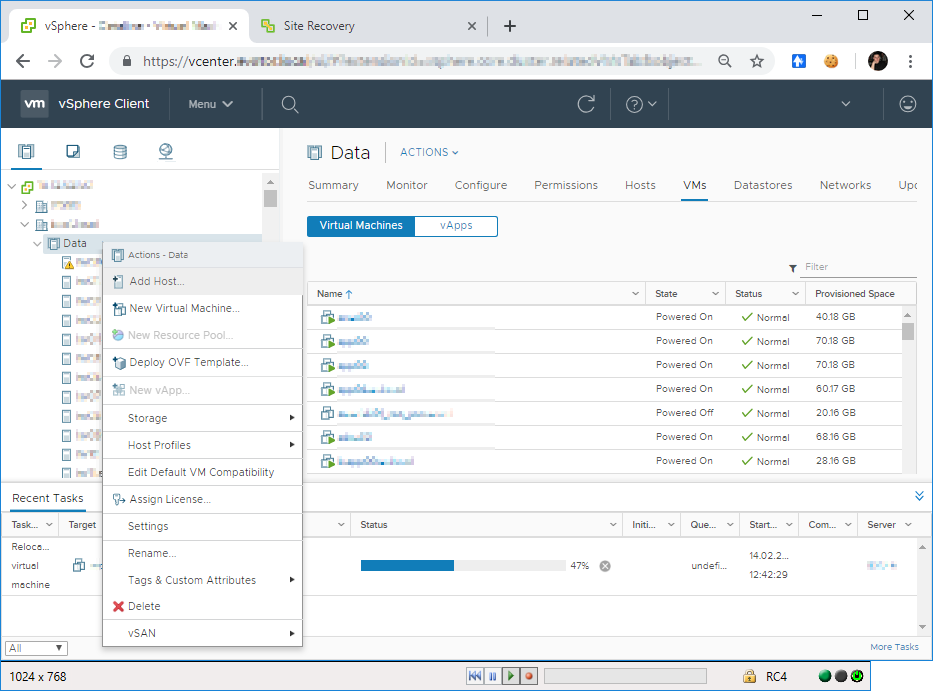
Task: Collapse Recent Tasks panel with double chevron
Action: (919, 496)
